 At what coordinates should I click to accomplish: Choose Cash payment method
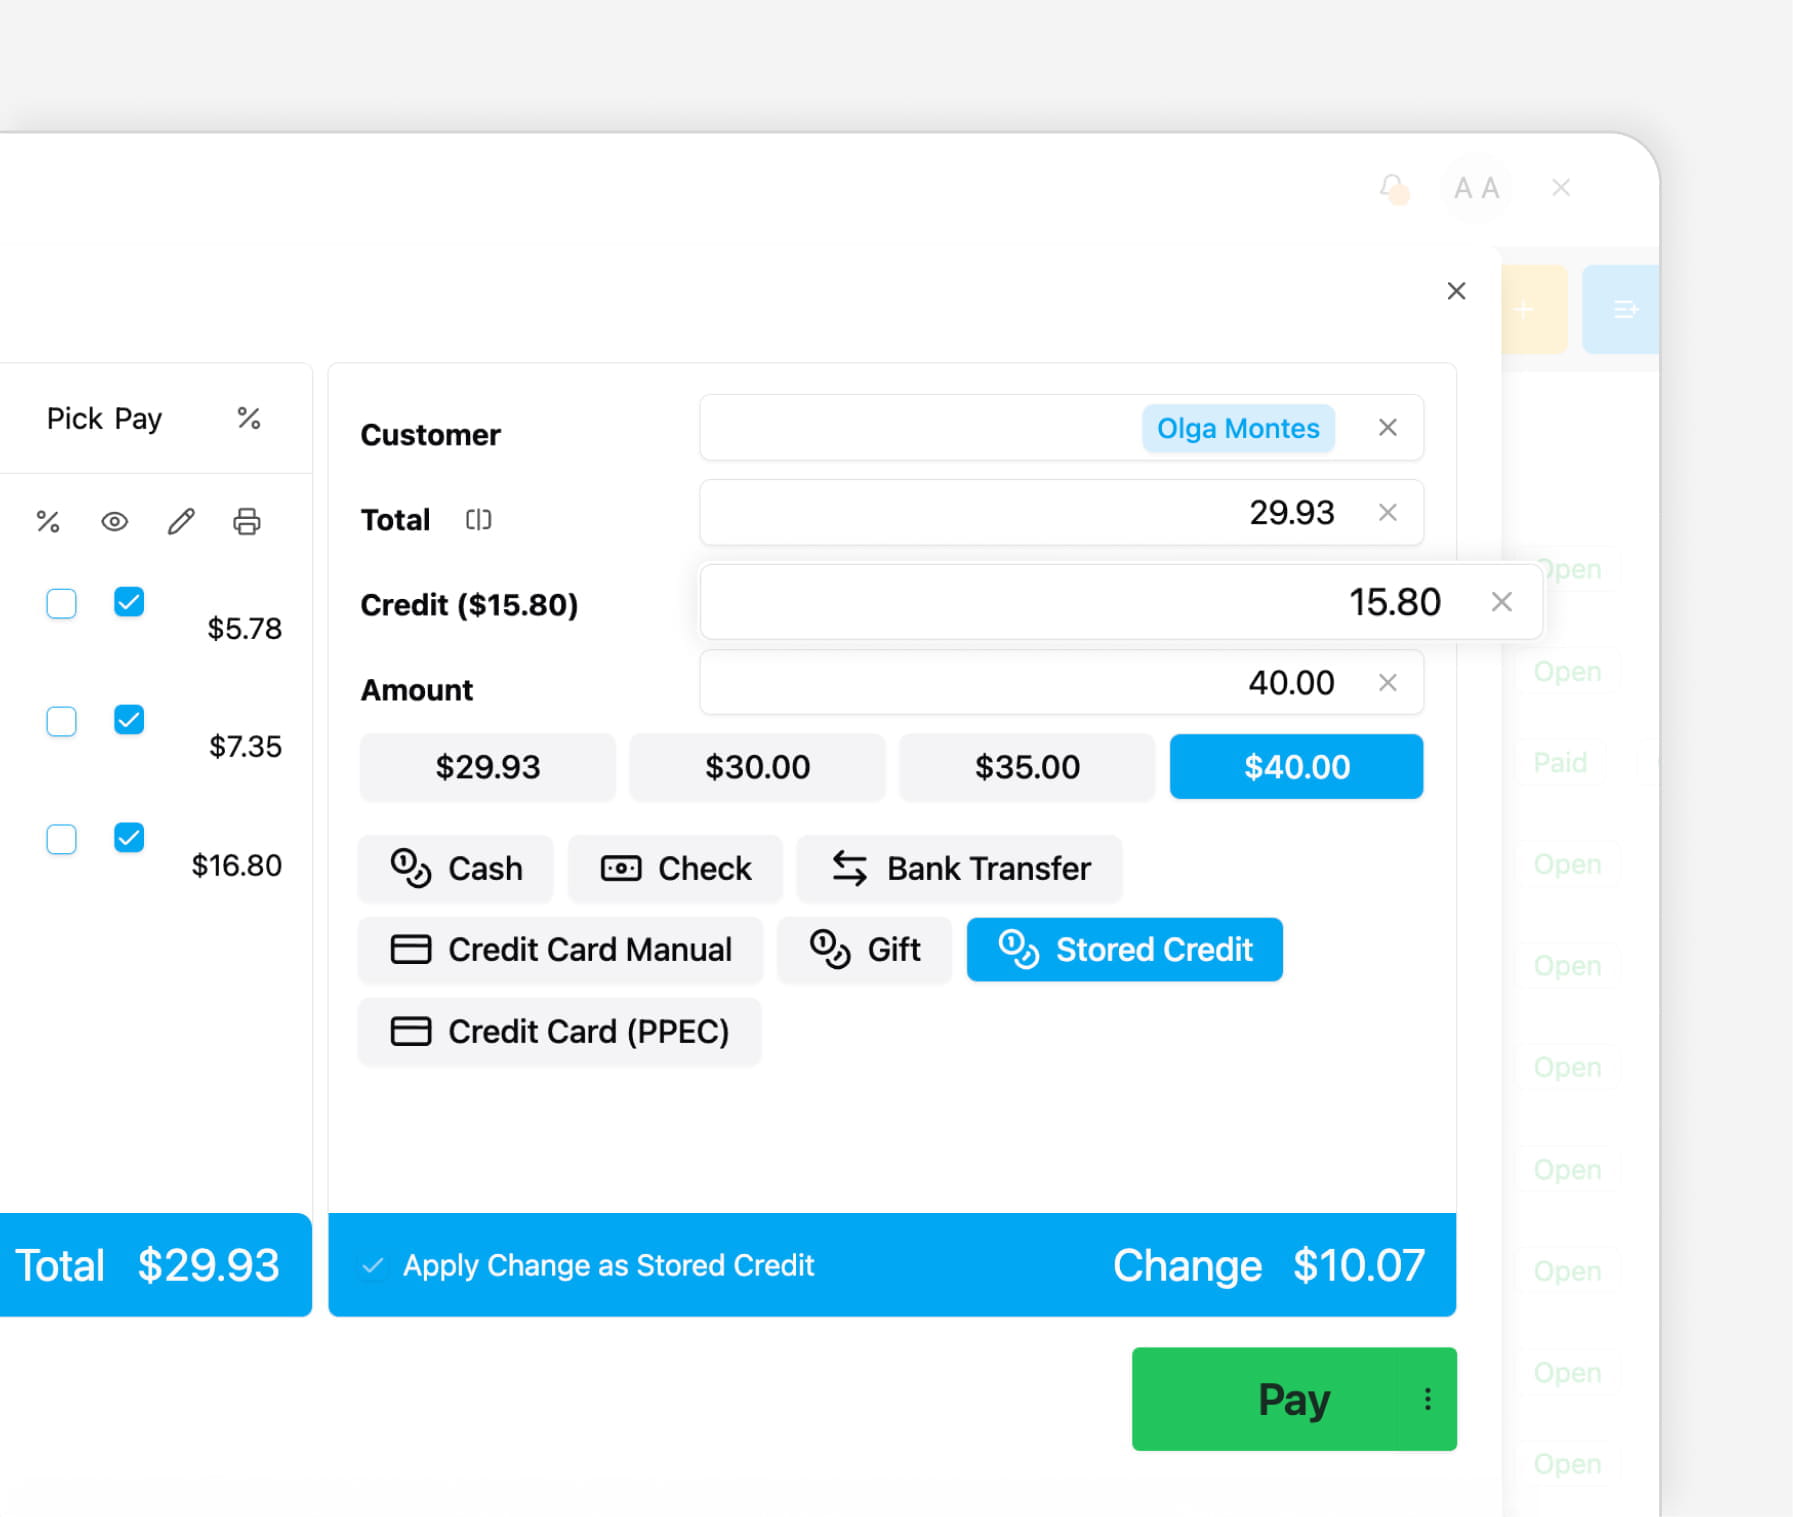pos(456,868)
